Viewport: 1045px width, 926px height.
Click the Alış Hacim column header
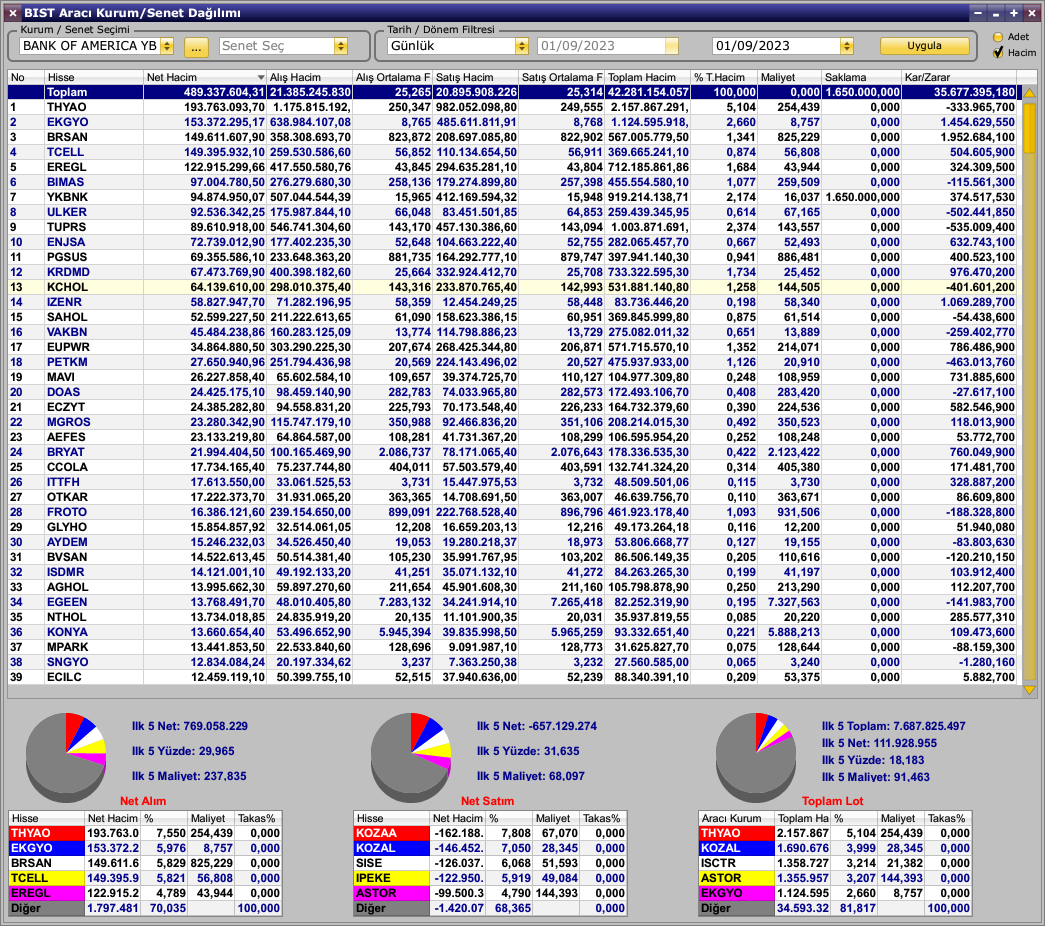pyautogui.click(x=309, y=77)
